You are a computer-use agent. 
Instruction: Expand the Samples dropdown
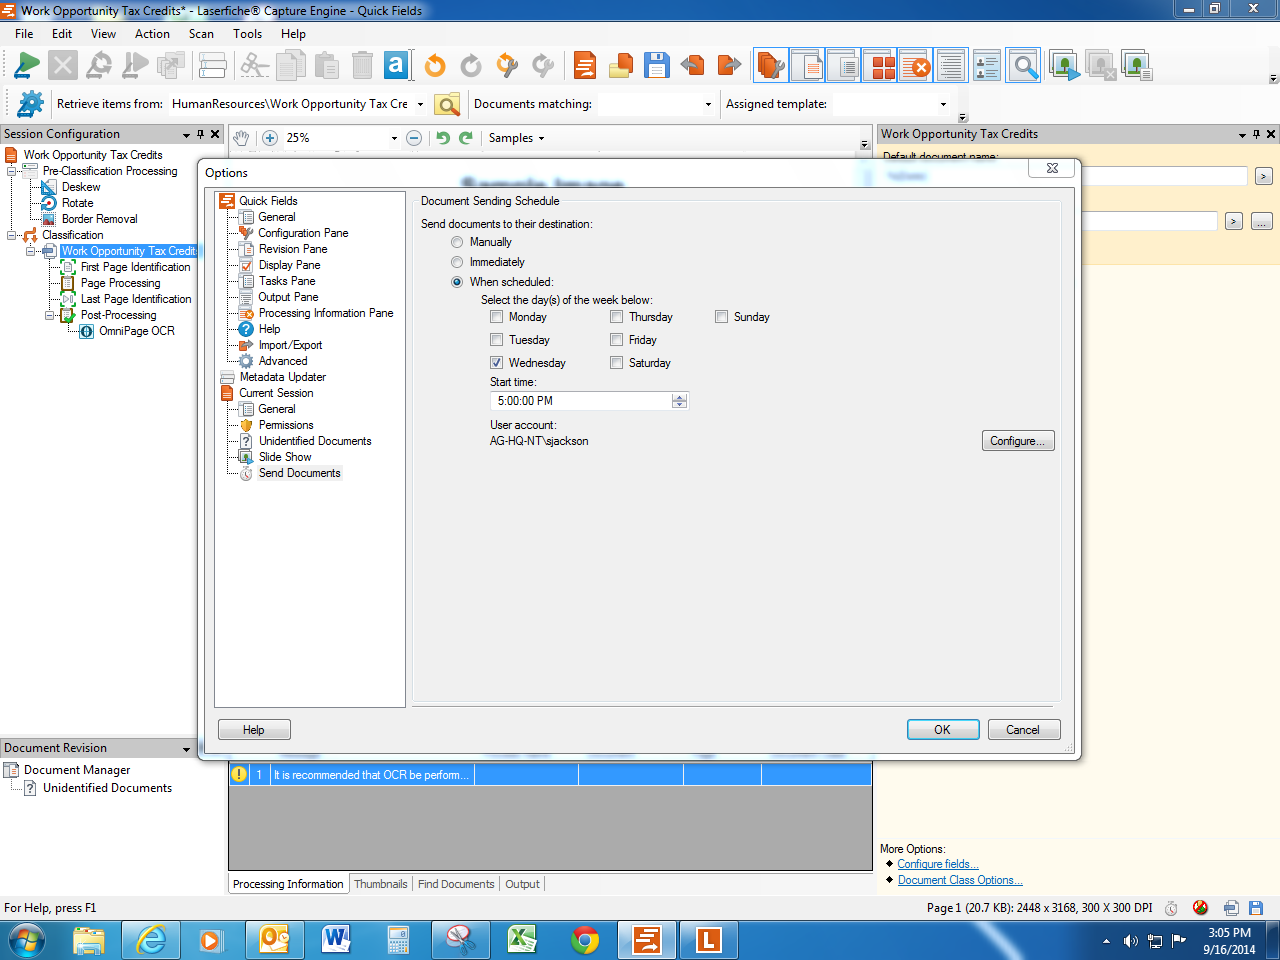tap(517, 138)
